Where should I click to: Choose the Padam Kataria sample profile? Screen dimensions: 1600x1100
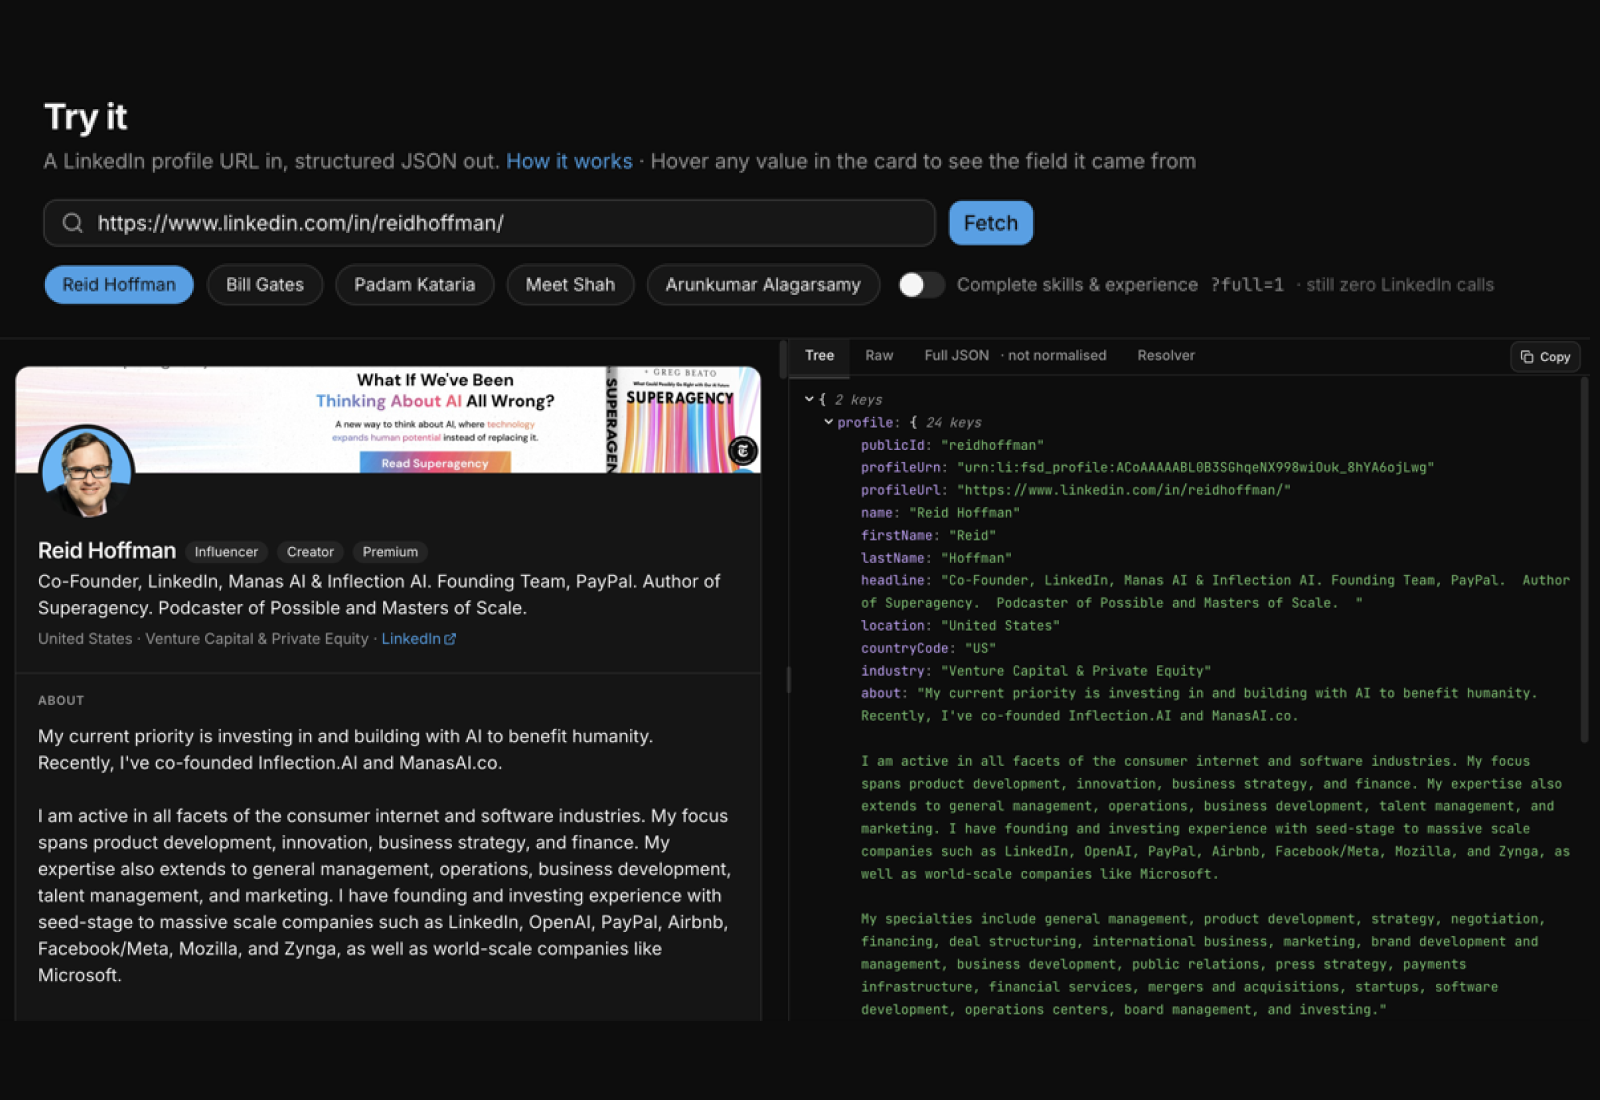point(415,285)
